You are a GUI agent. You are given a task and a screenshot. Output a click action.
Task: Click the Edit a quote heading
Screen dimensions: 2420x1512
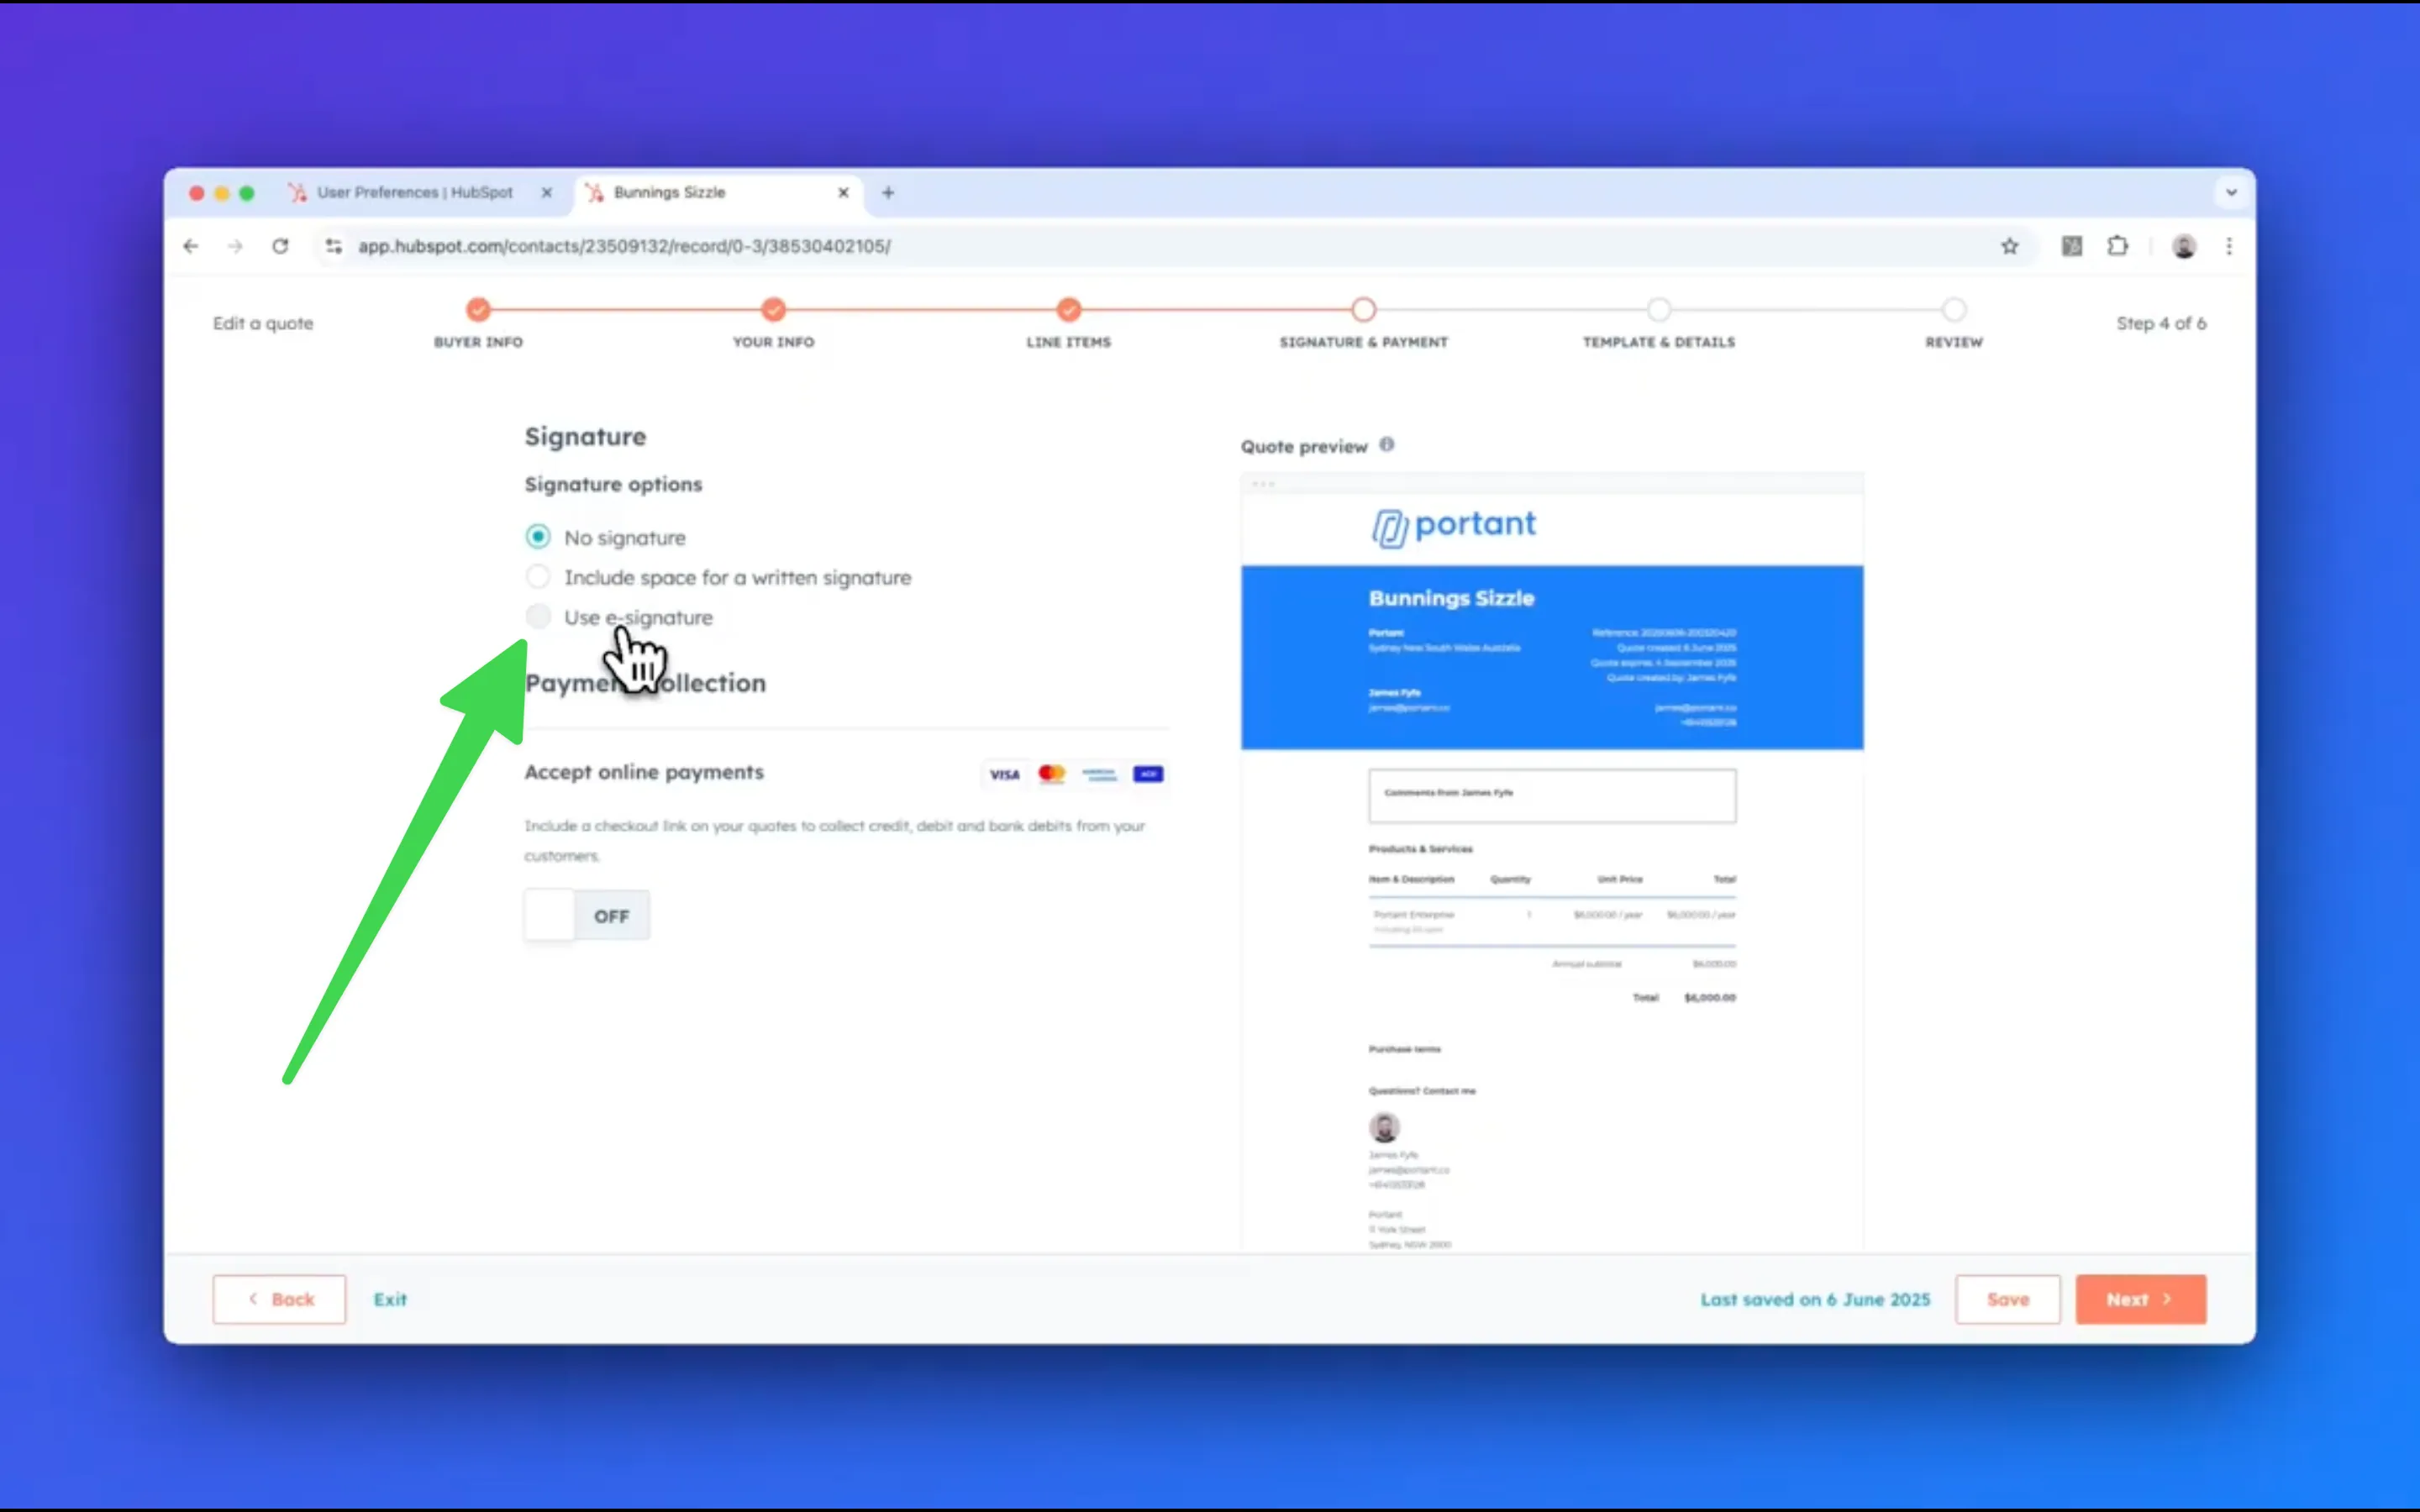pos(263,323)
